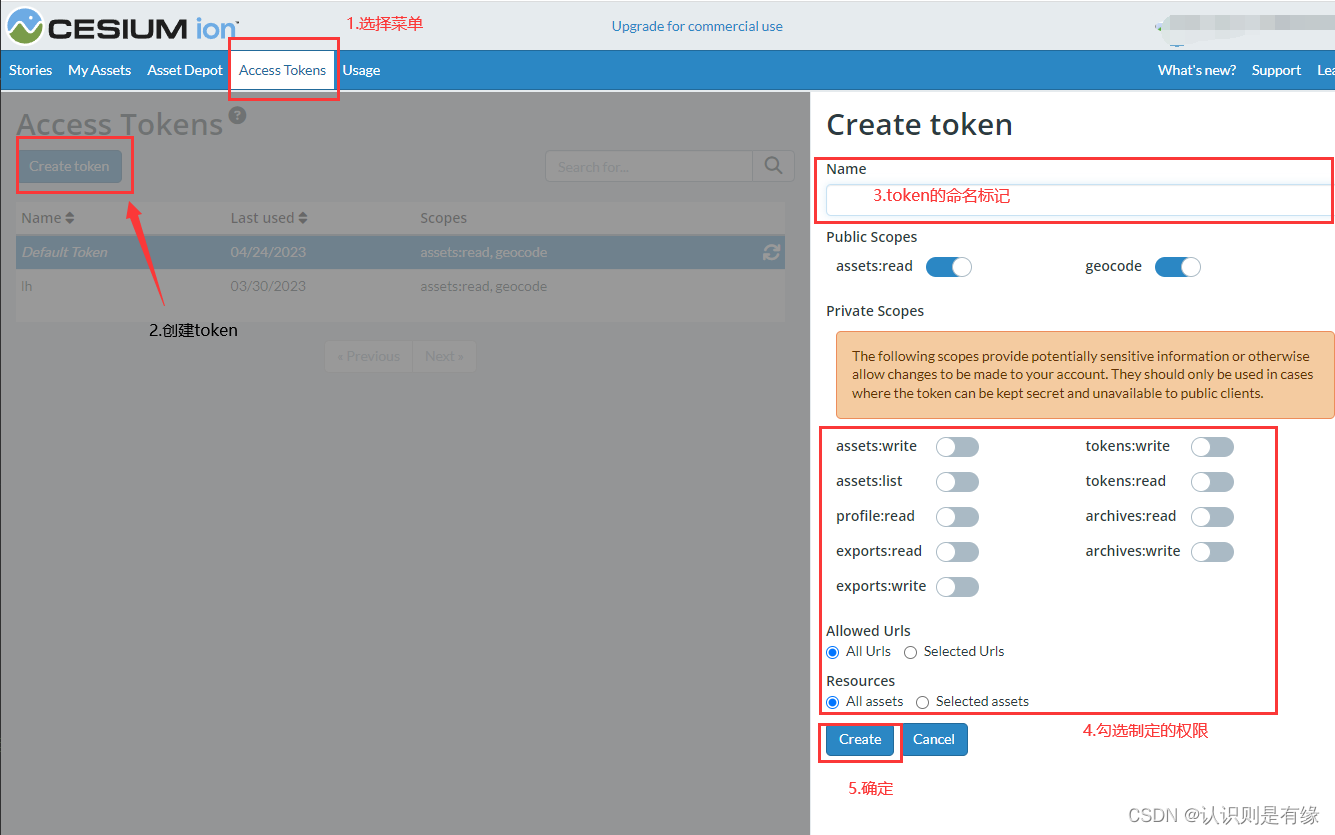Click the Cancel button
1335x835 pixels.
934,739
